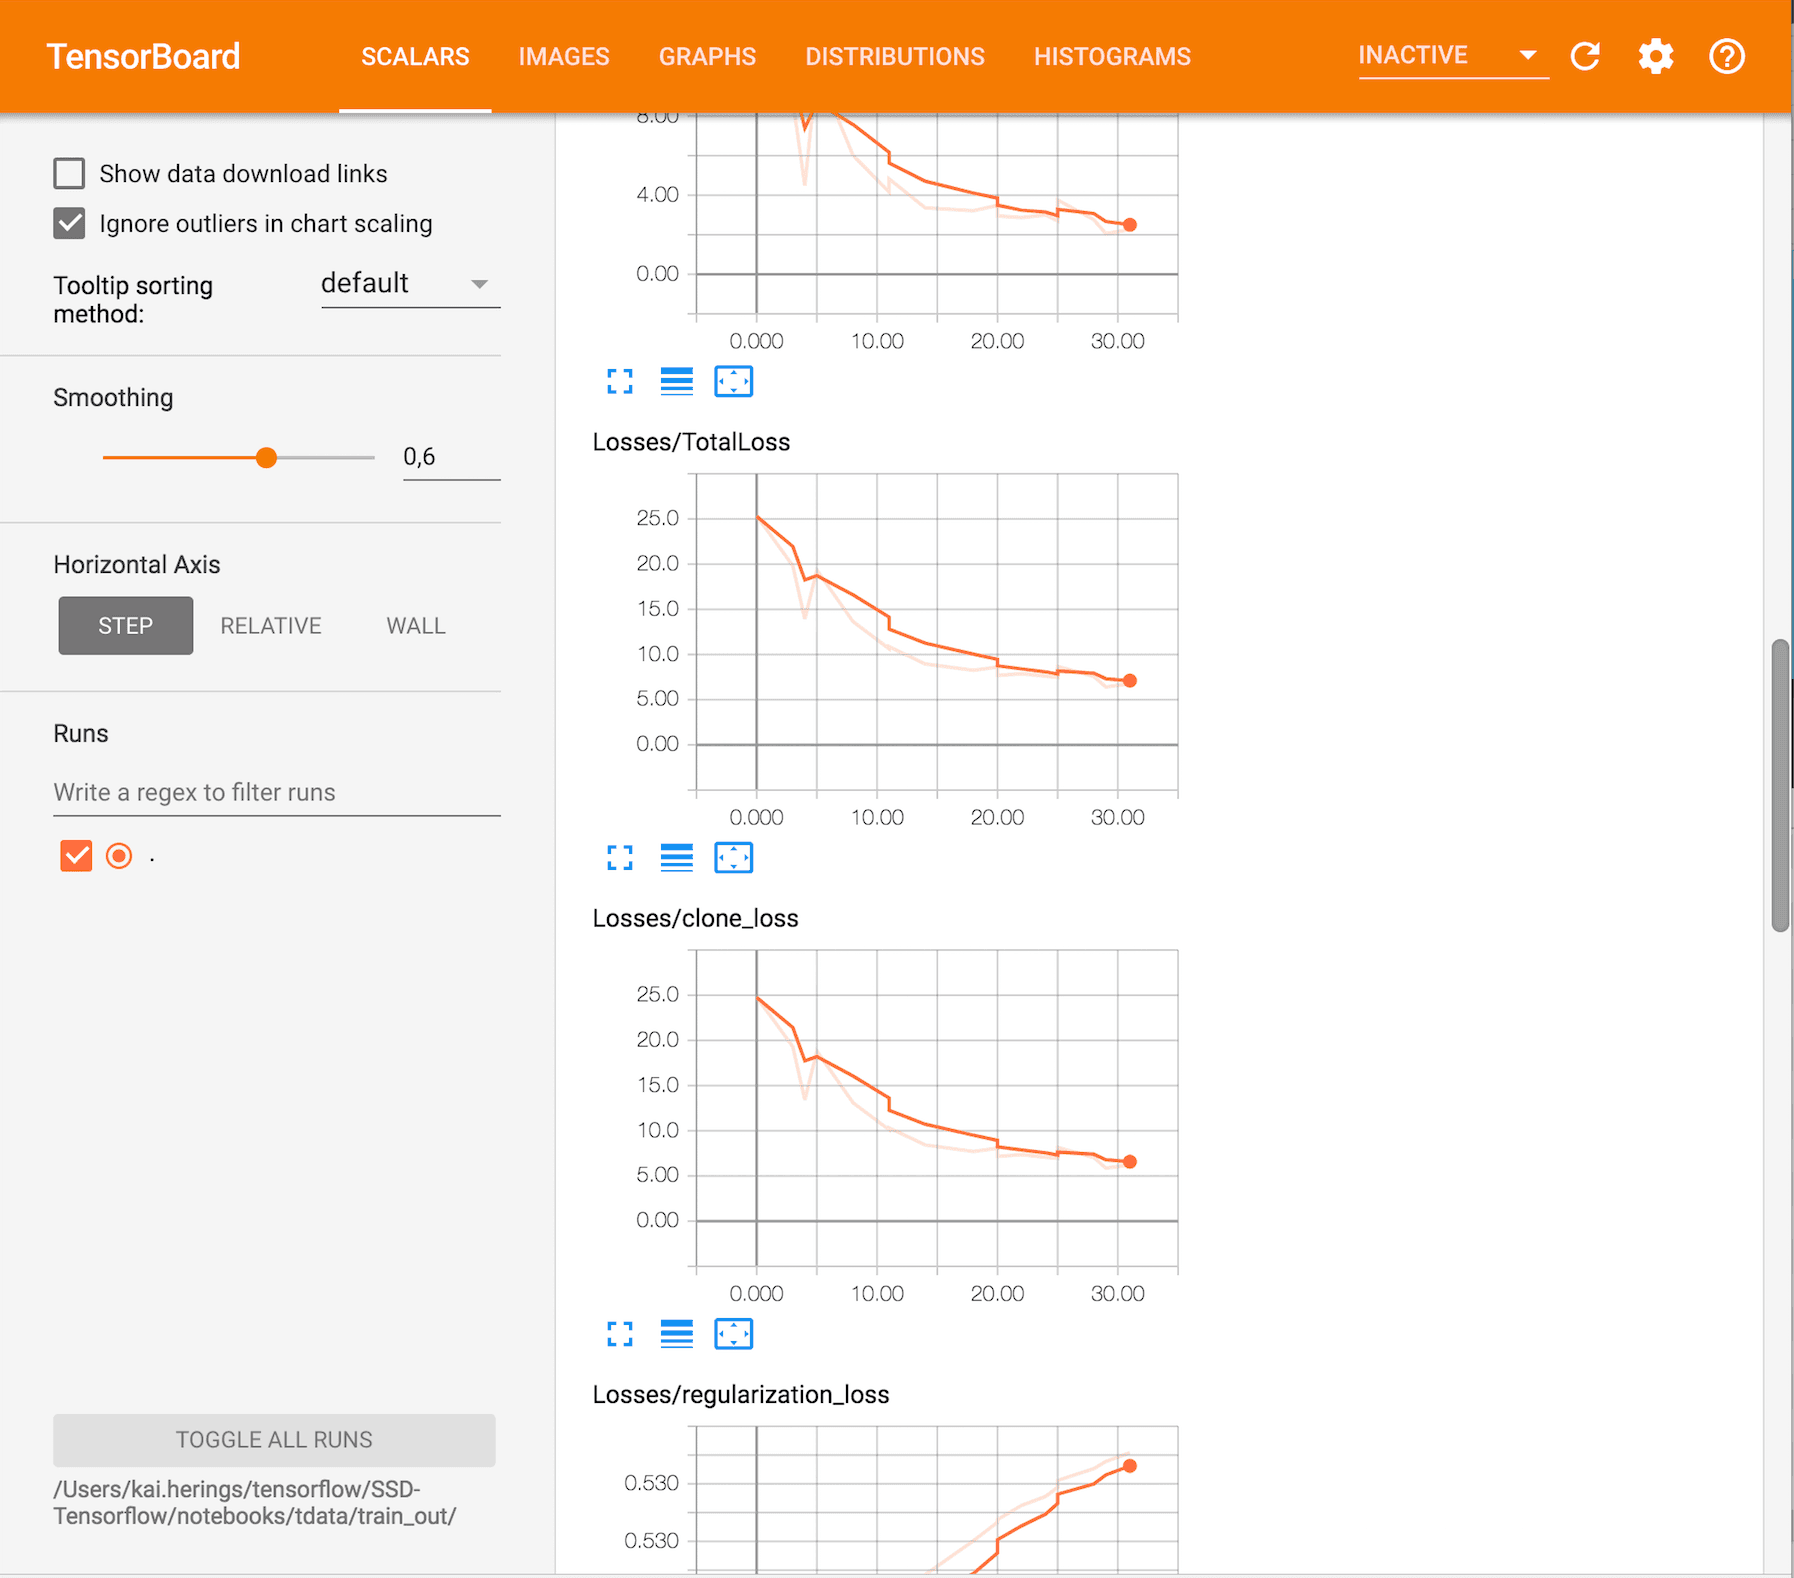1794x1578 pixels.
Task: Fit domain to data on Losses/TotalLoss chart
Action: click(x=733, y=858)
